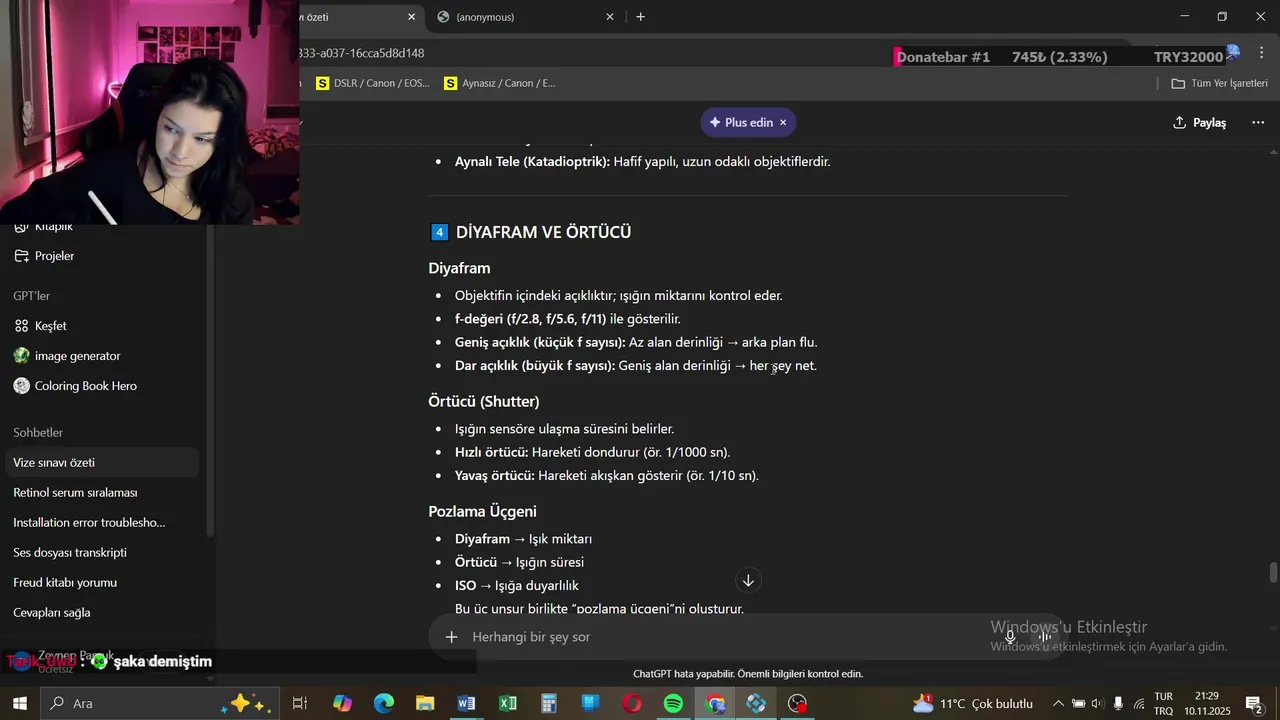This screenshot has height=720, width=1280.
Task: Launch Copilot from the taskbar
Action: click(x=342, y=703)
